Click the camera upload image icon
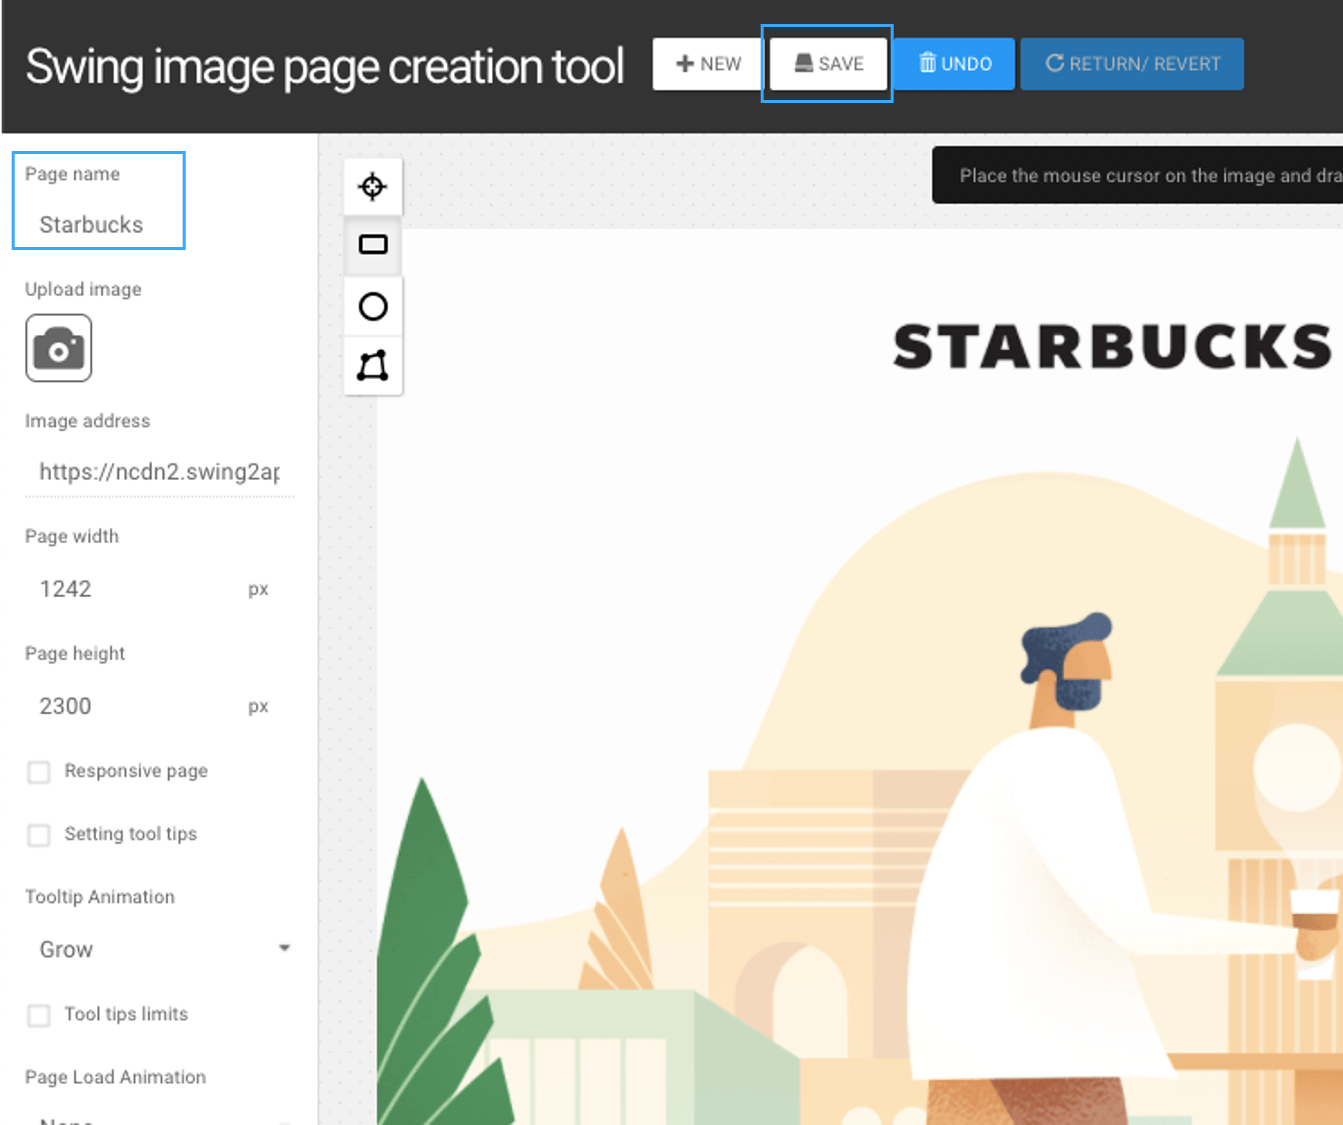1343x1125 pixels. pos(59,348)
